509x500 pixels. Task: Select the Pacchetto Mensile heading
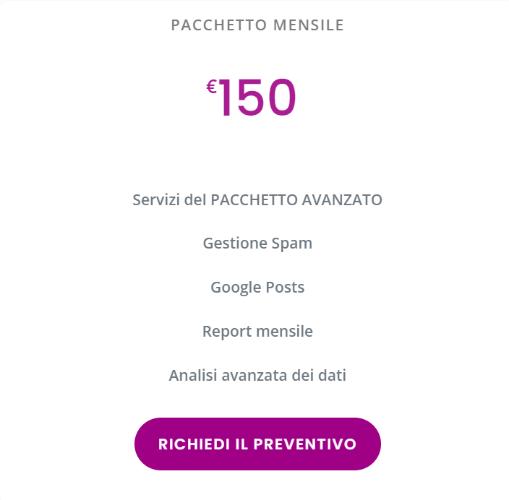click(x=257, y=25)
